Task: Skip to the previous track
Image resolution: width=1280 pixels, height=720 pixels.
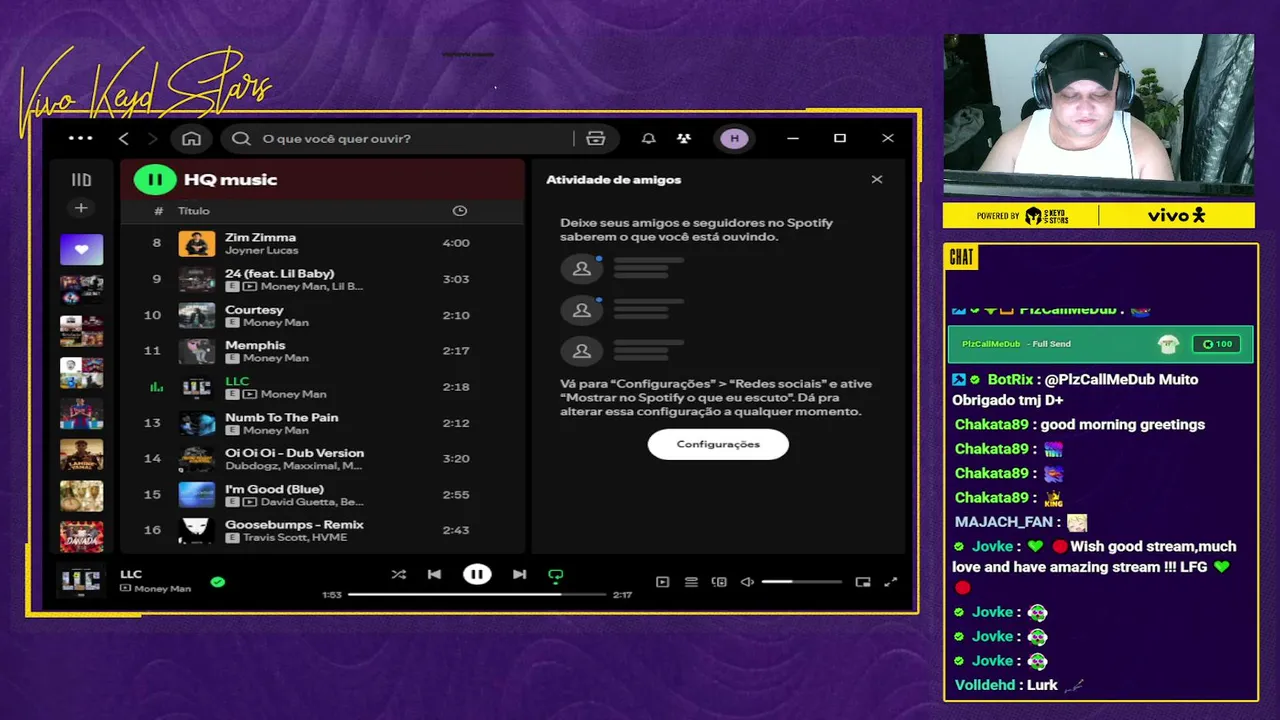Action: (x=434, y=574)
